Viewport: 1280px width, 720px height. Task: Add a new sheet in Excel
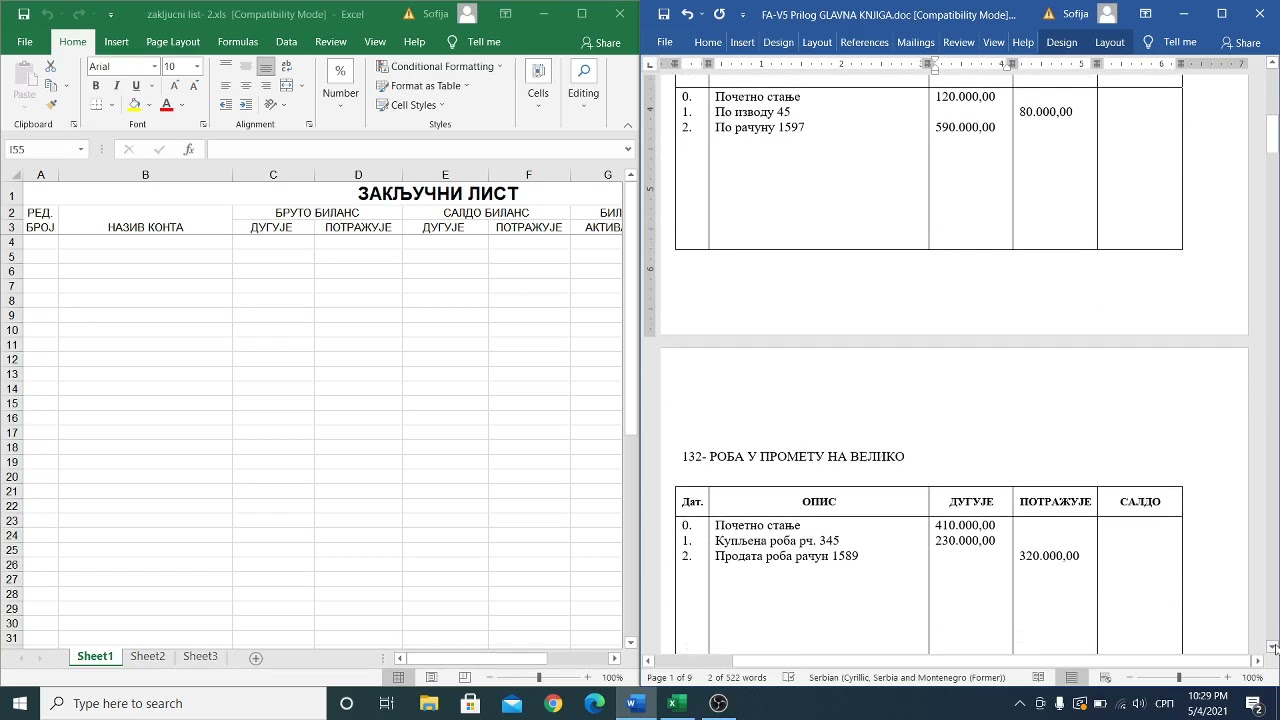tap(256, 657)
